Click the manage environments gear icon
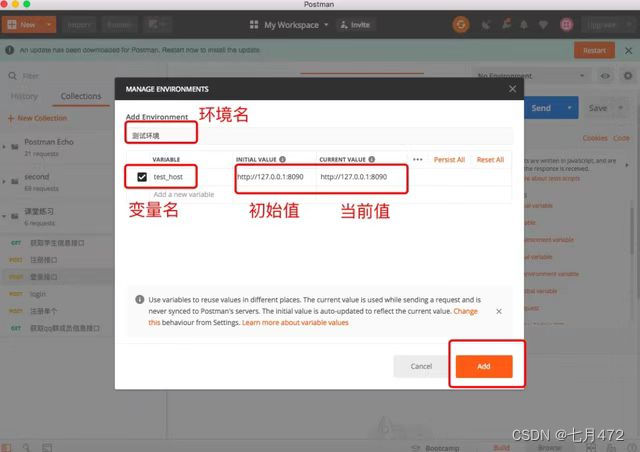Screen dimensions: 640x452 pos(628,76)
